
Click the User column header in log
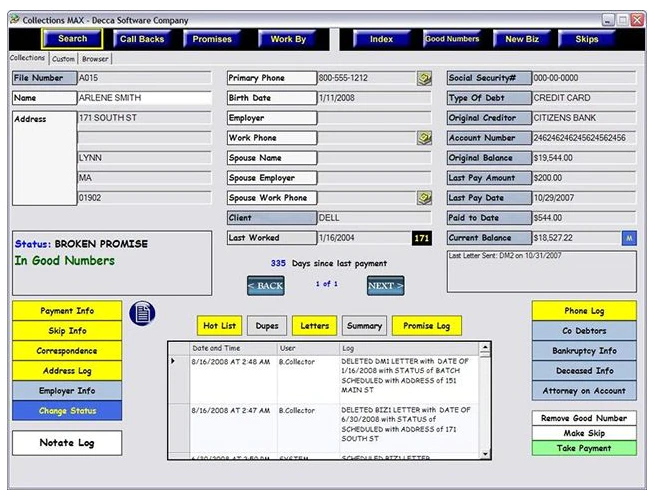[x=308, y=348]
